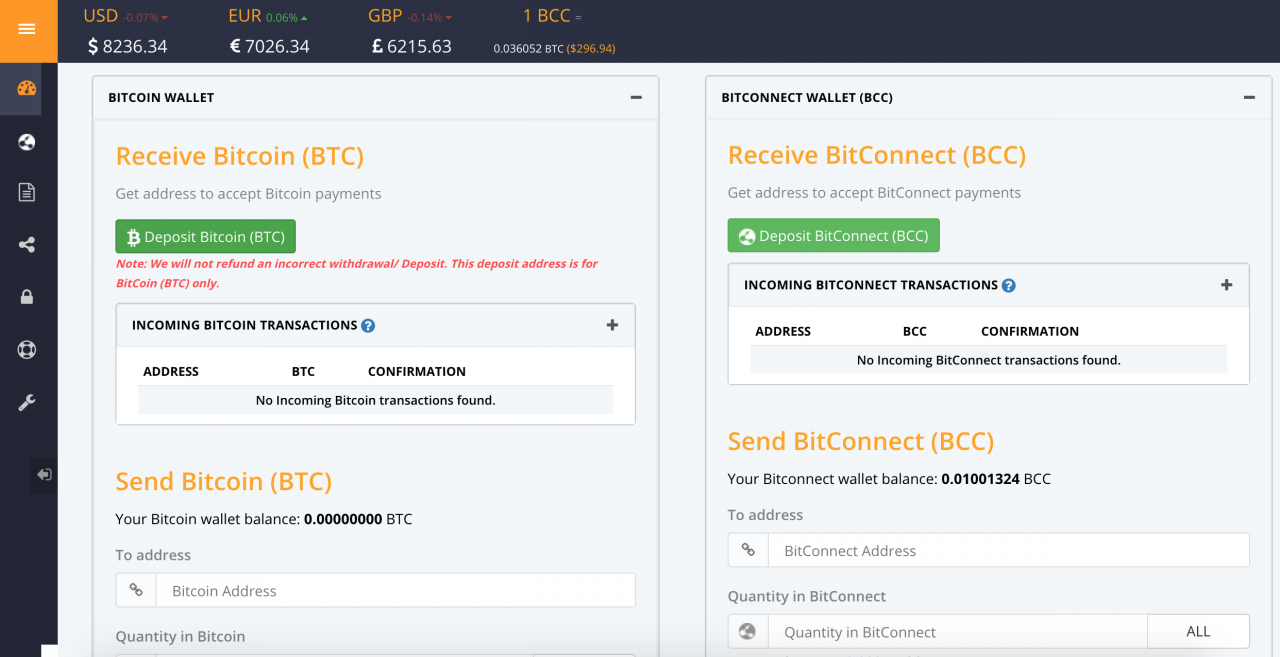Open the lifebuoy support icon in sidebar
Viewport: 1280px width, 657px height.
(27, 350)
